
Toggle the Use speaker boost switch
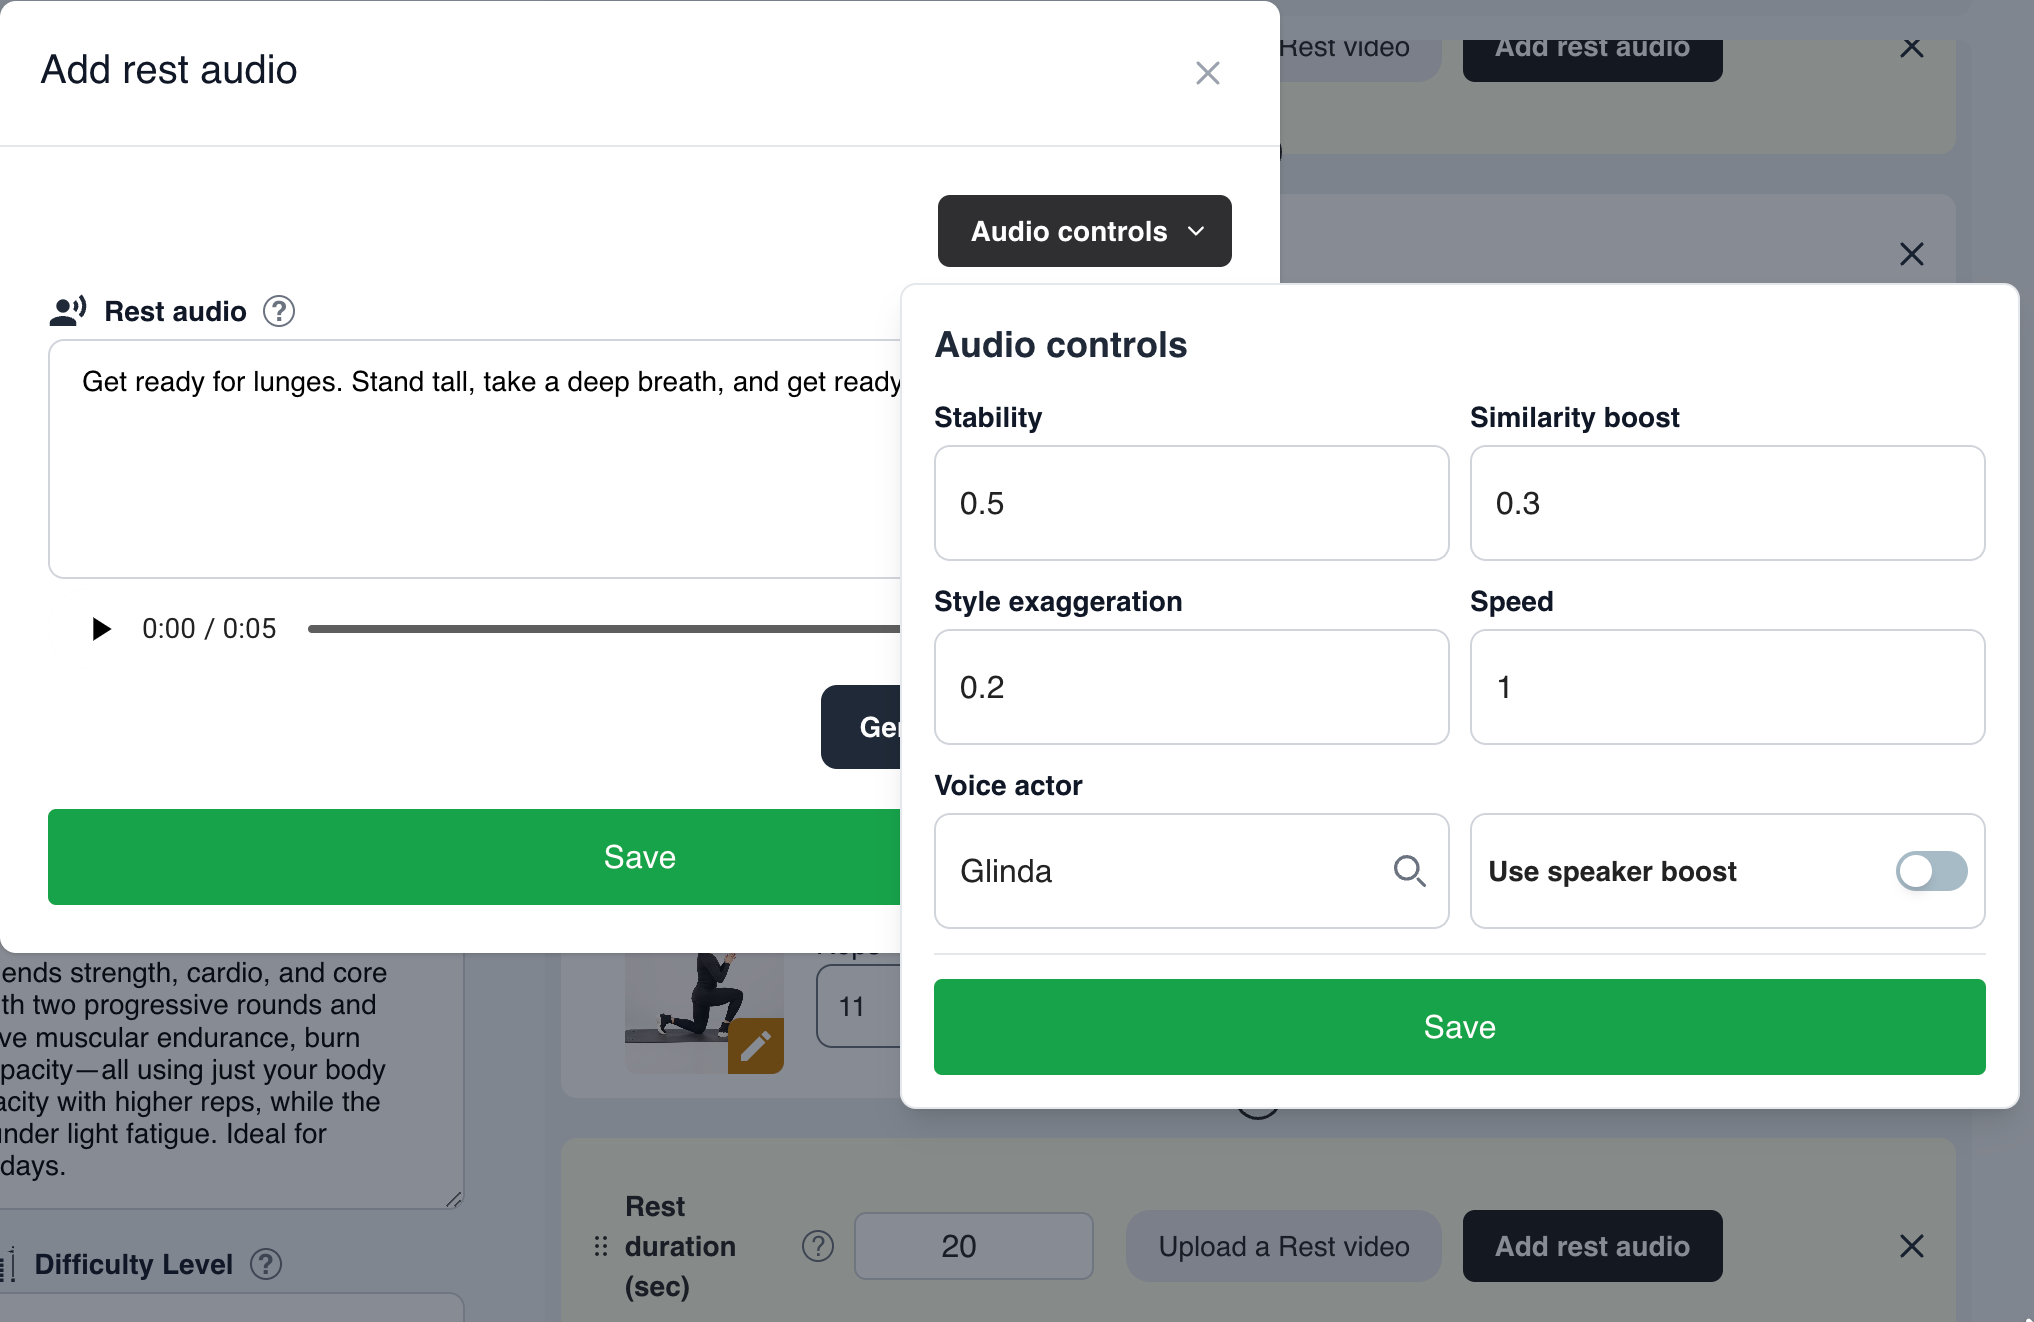click(x=1930, y=871)
